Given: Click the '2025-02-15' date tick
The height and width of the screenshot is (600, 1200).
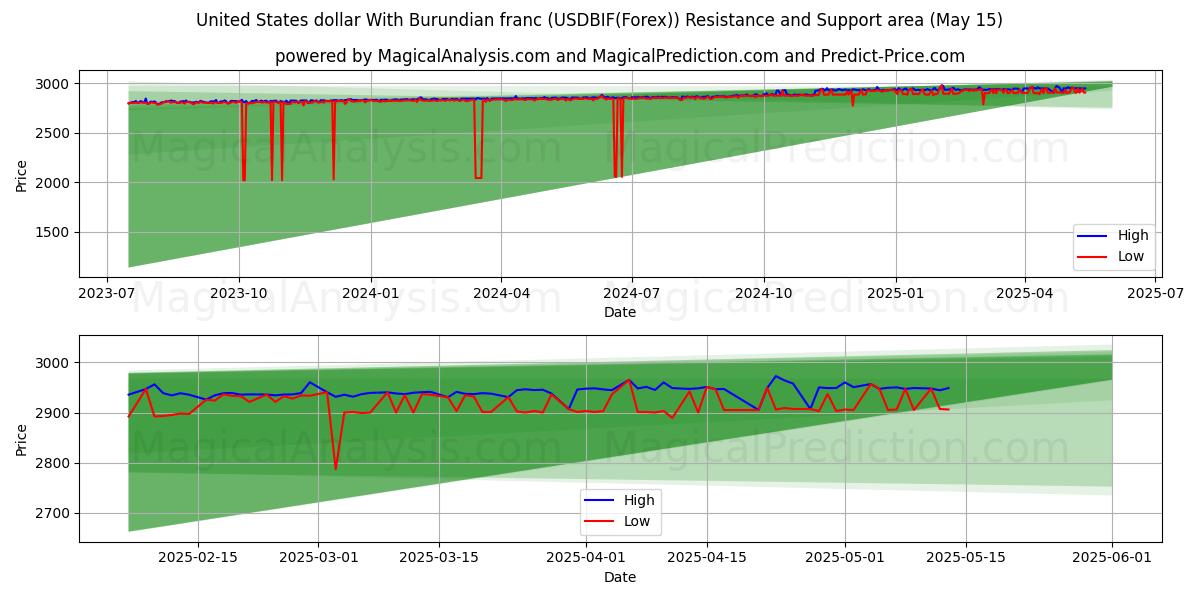Looking at the screenshot, I should [x=198, y=558].
